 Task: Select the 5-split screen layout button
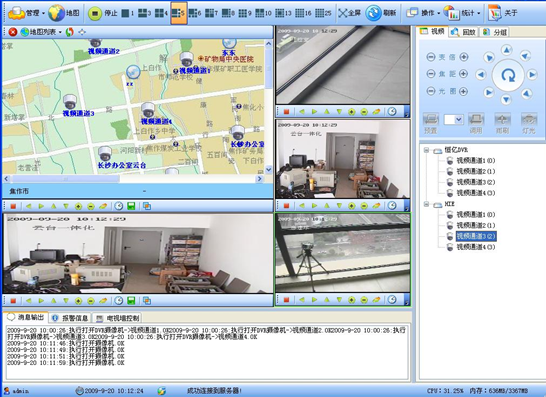point(179,13)
